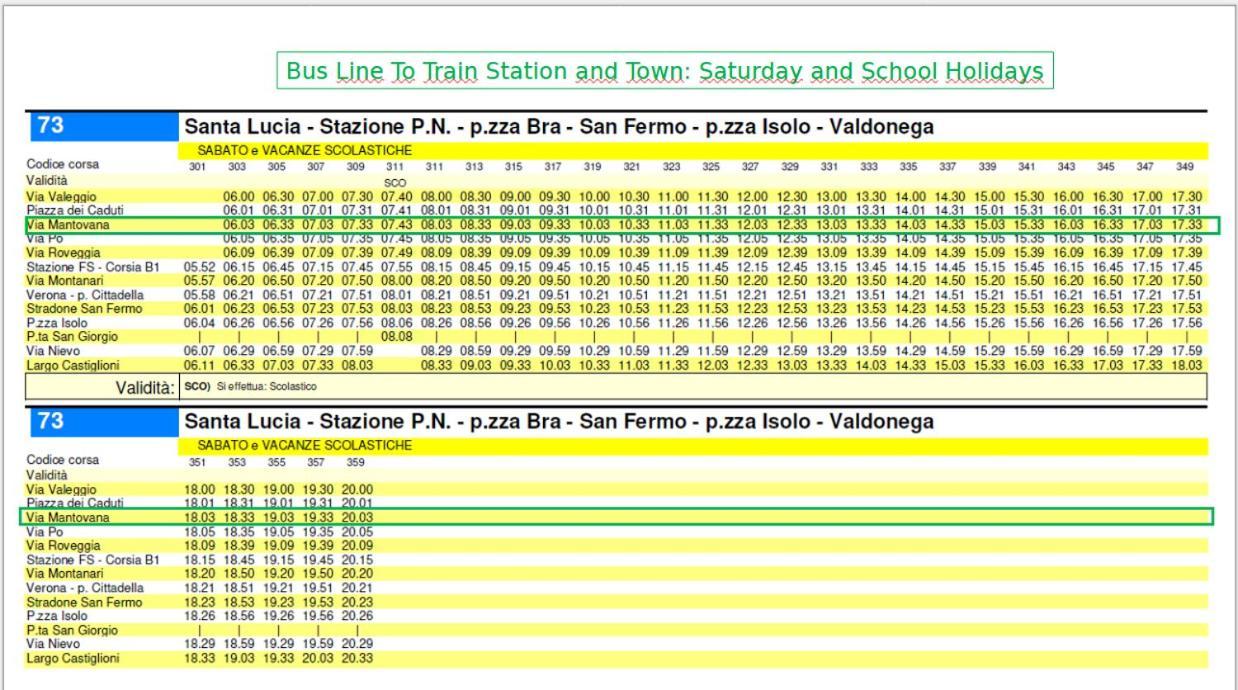
Task: Select the 05.52 departure at Stazione FS
Action: tap(199, 267)
